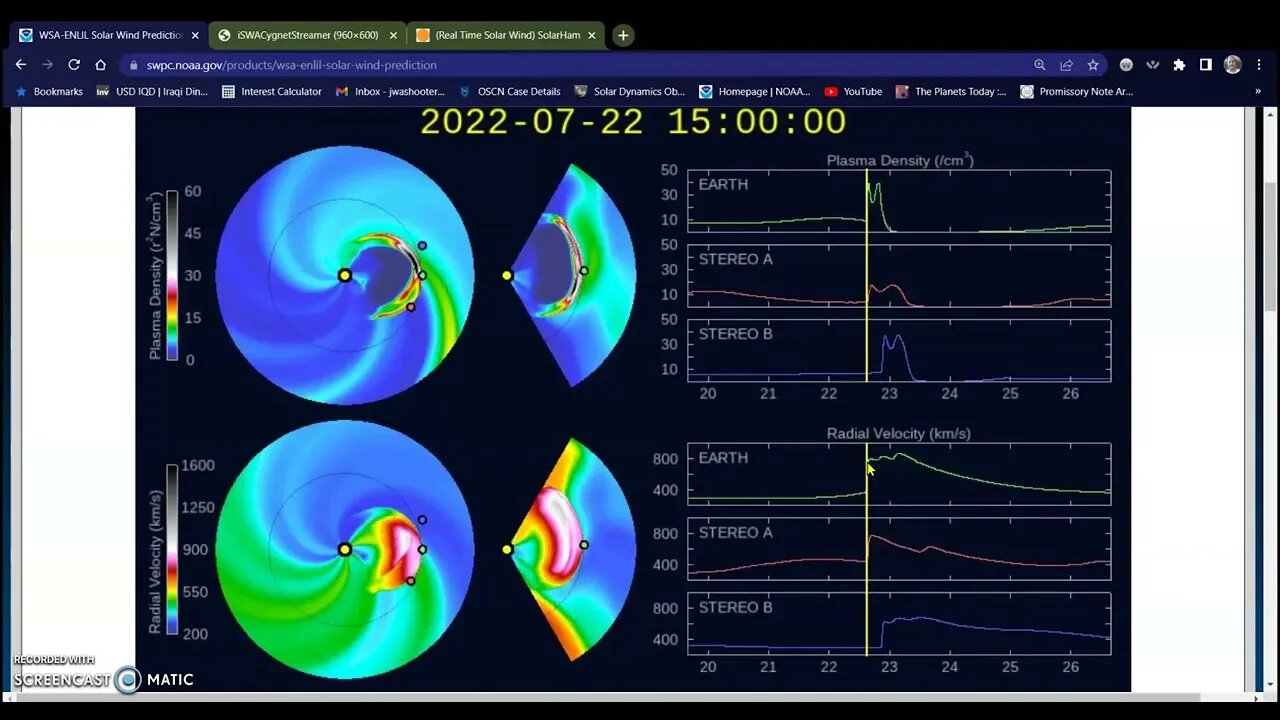Open the Bookmarks folder in bookmarks bar
Screen dimensions: 1280x720
tap(49, 91)
